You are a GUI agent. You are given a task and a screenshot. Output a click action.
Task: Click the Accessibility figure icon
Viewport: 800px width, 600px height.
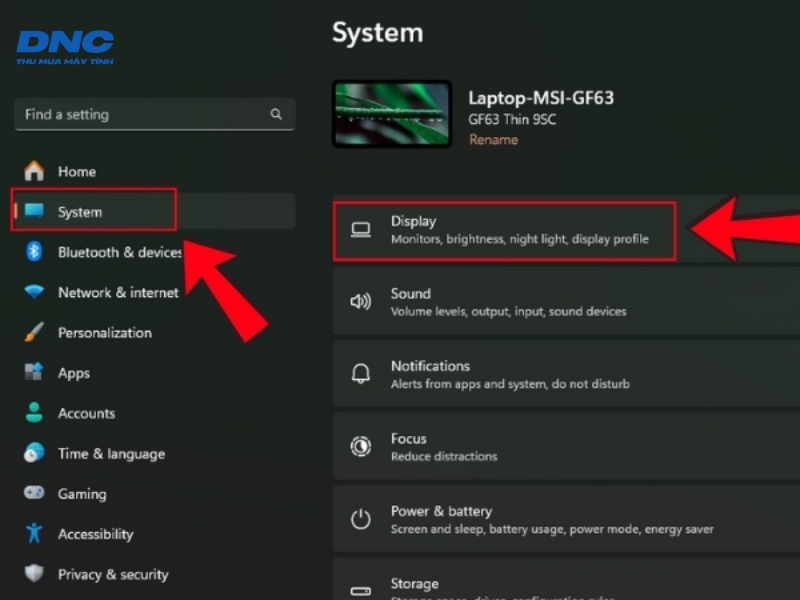34,533
